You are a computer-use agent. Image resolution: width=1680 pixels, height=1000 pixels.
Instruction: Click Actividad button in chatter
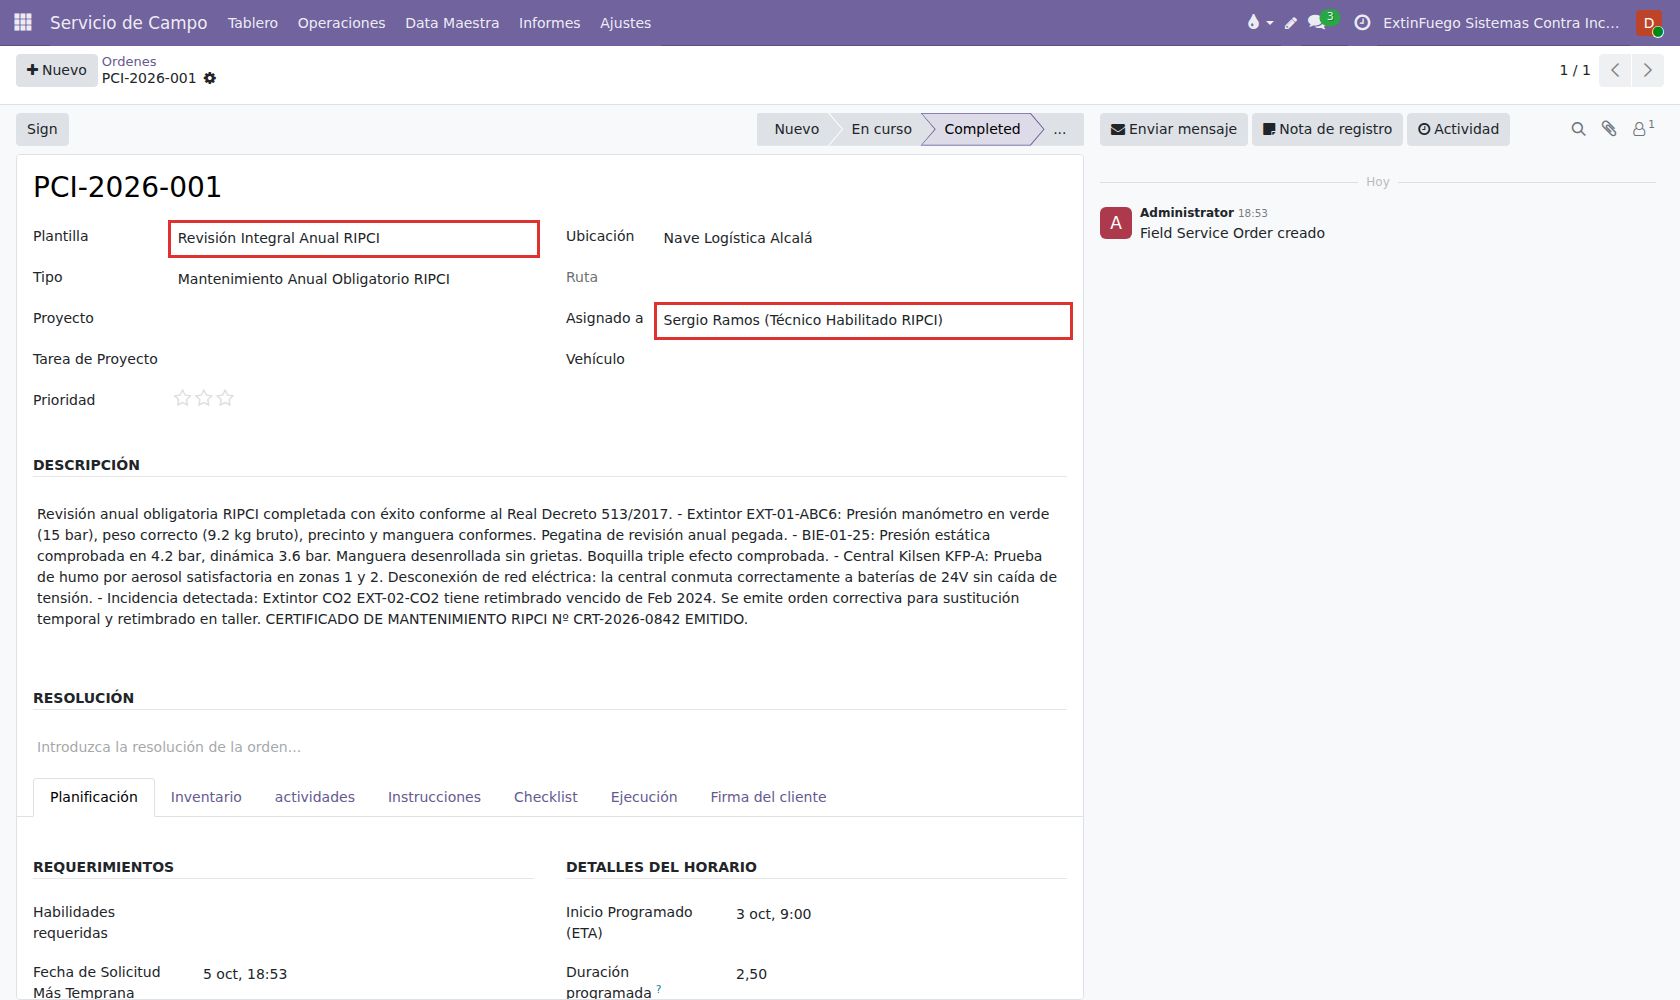(x=1458, y=129)
